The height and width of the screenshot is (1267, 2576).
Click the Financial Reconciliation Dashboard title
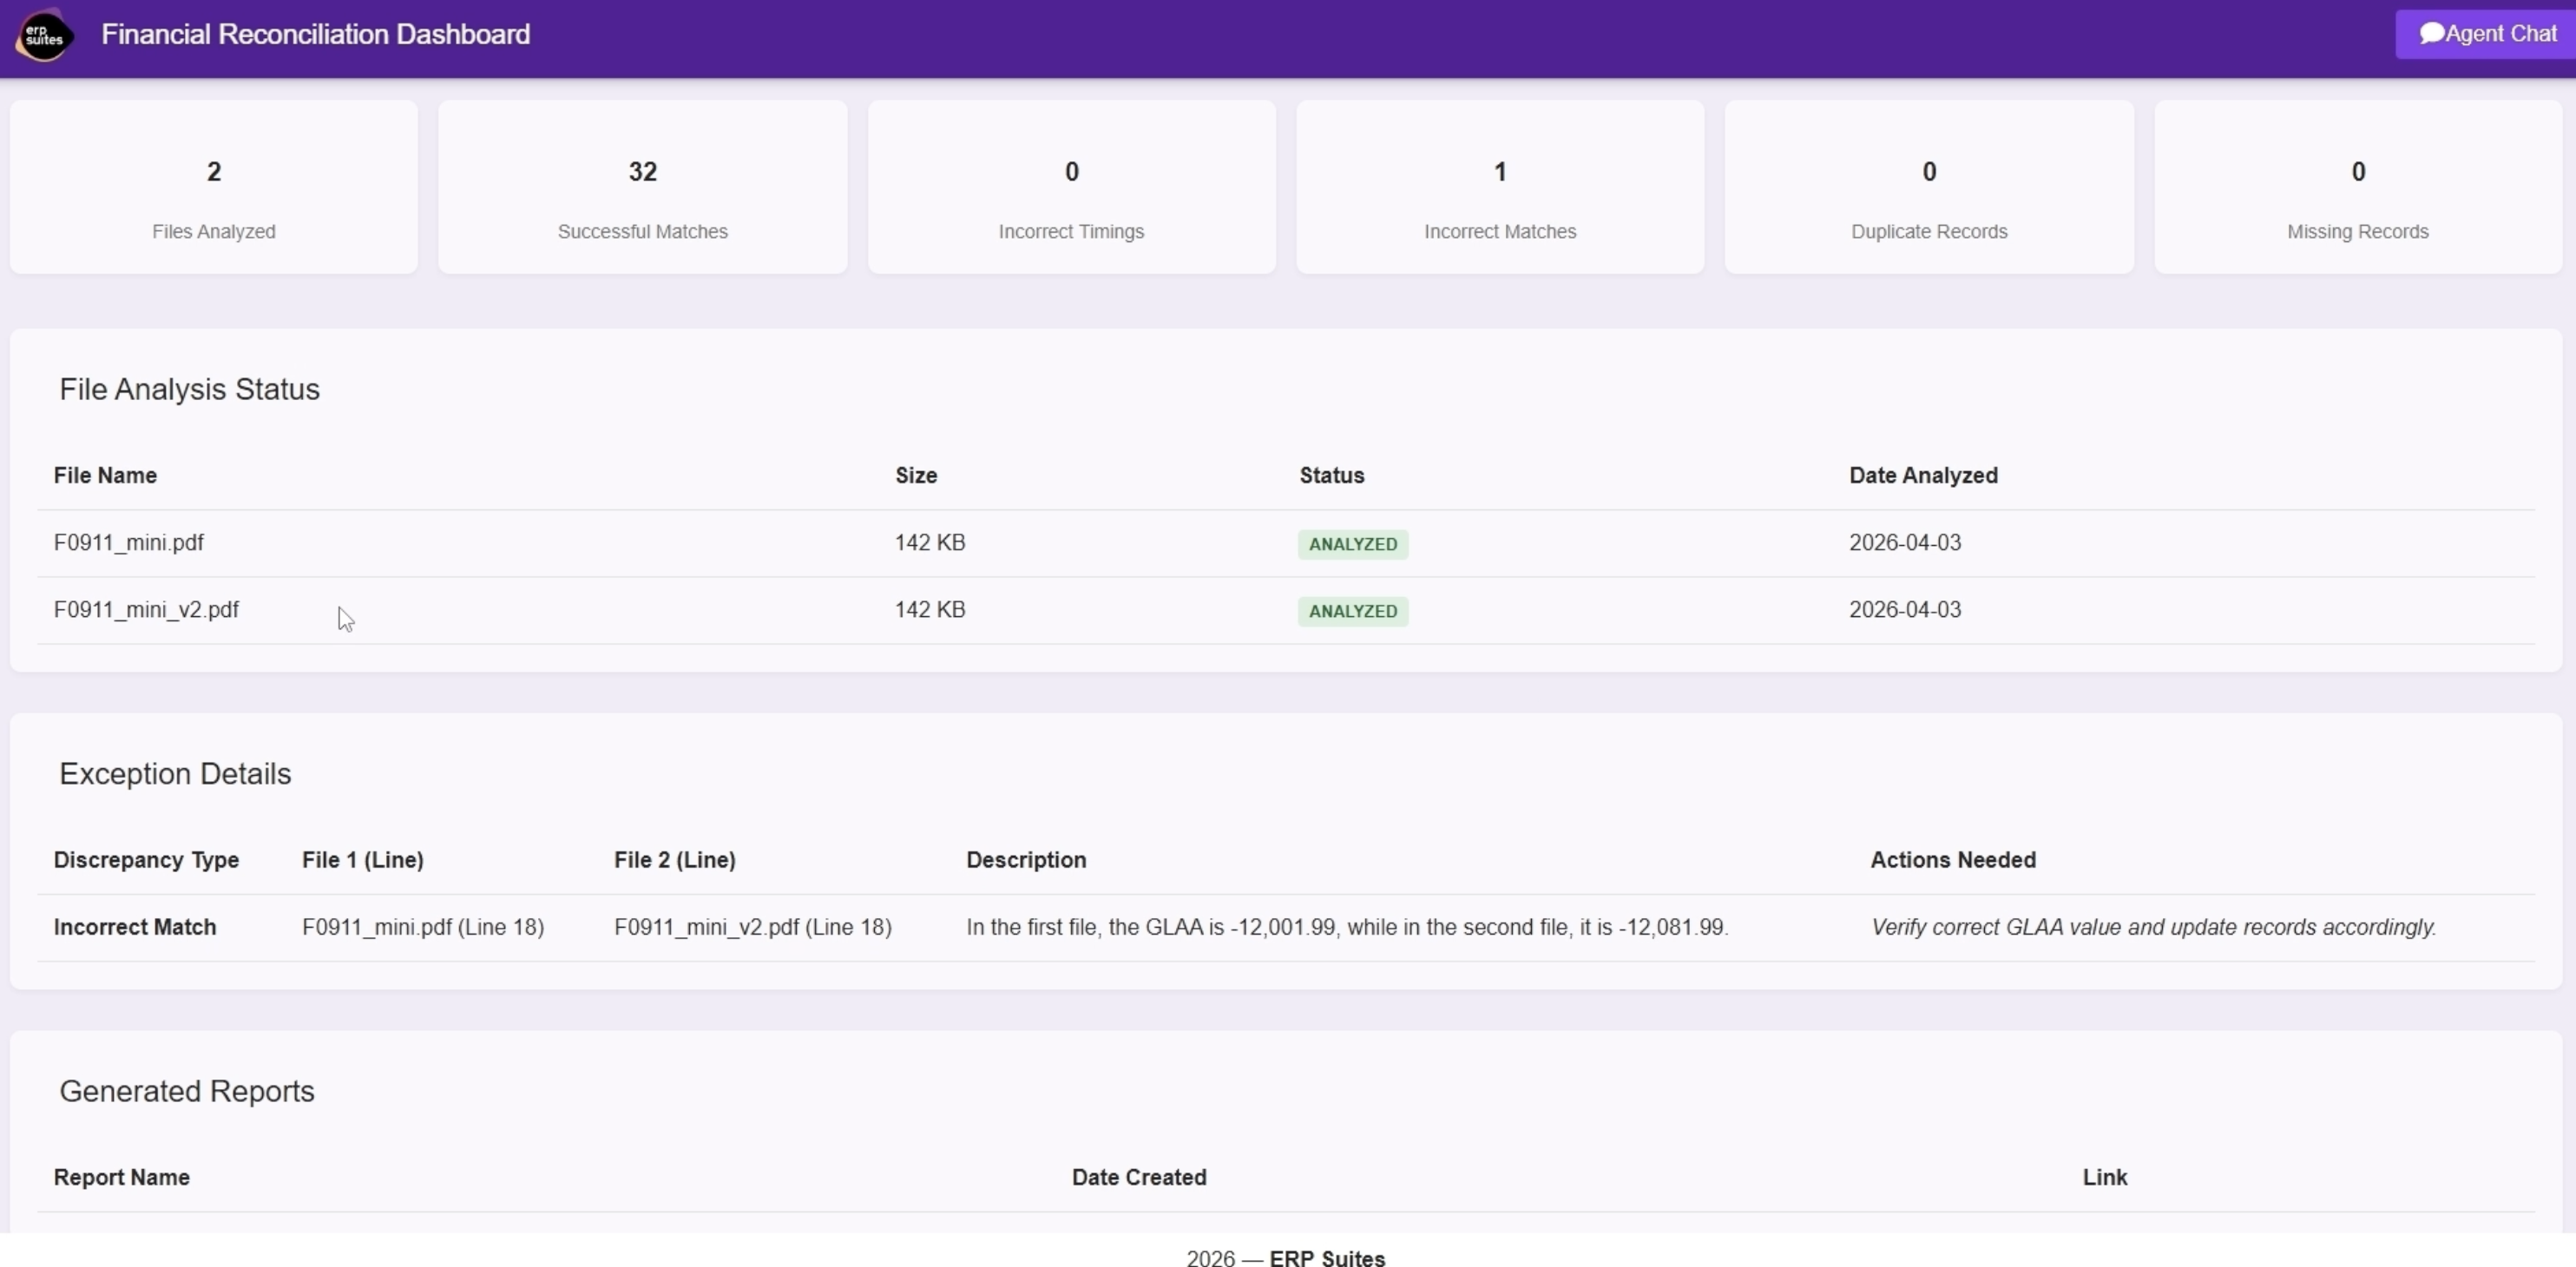point(314,34)
